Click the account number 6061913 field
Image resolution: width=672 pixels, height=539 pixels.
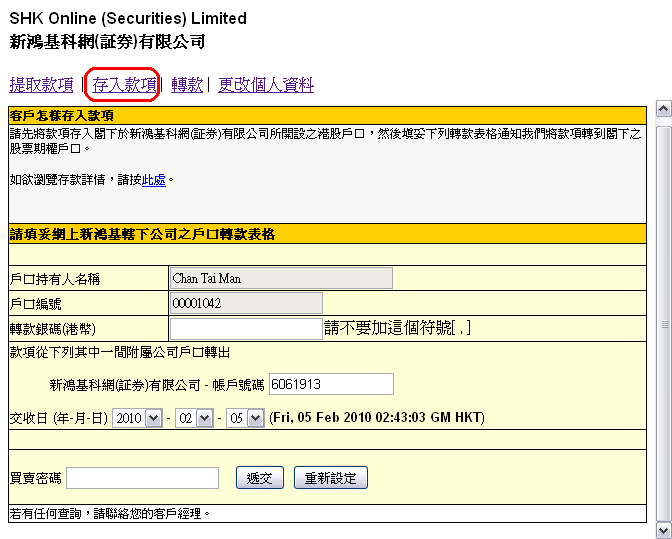click(331, 384)
